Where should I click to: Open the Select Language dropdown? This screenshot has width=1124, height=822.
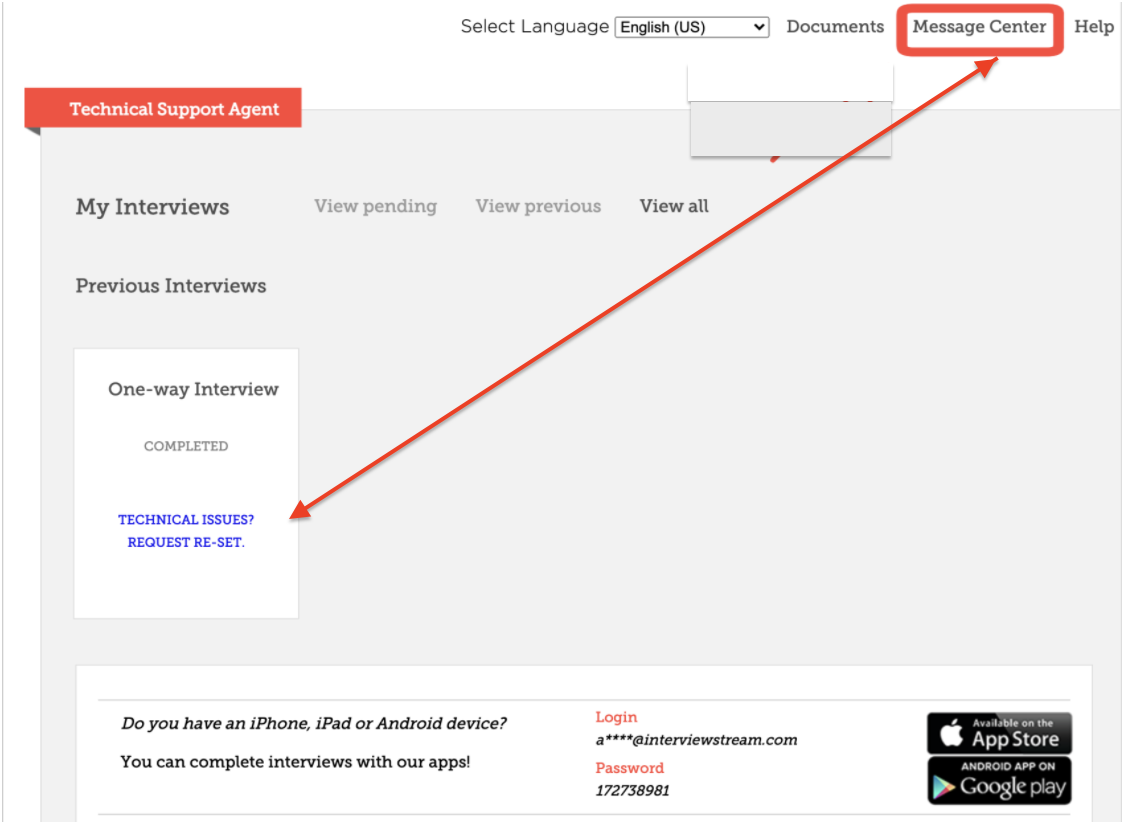click(692, 27)
